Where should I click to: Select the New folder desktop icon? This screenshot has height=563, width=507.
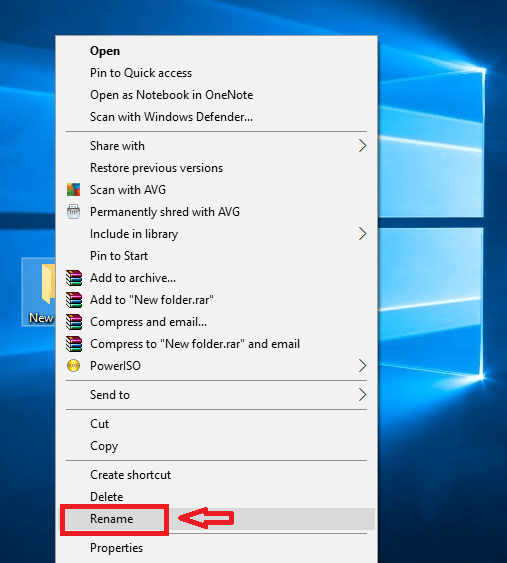(39, 292)
